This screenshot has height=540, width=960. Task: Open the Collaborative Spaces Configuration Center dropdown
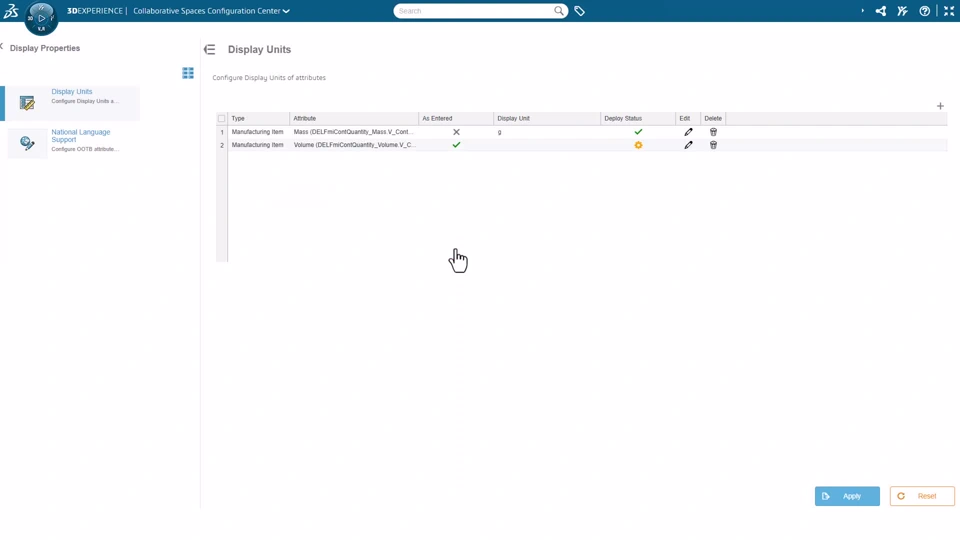point(211,11)
